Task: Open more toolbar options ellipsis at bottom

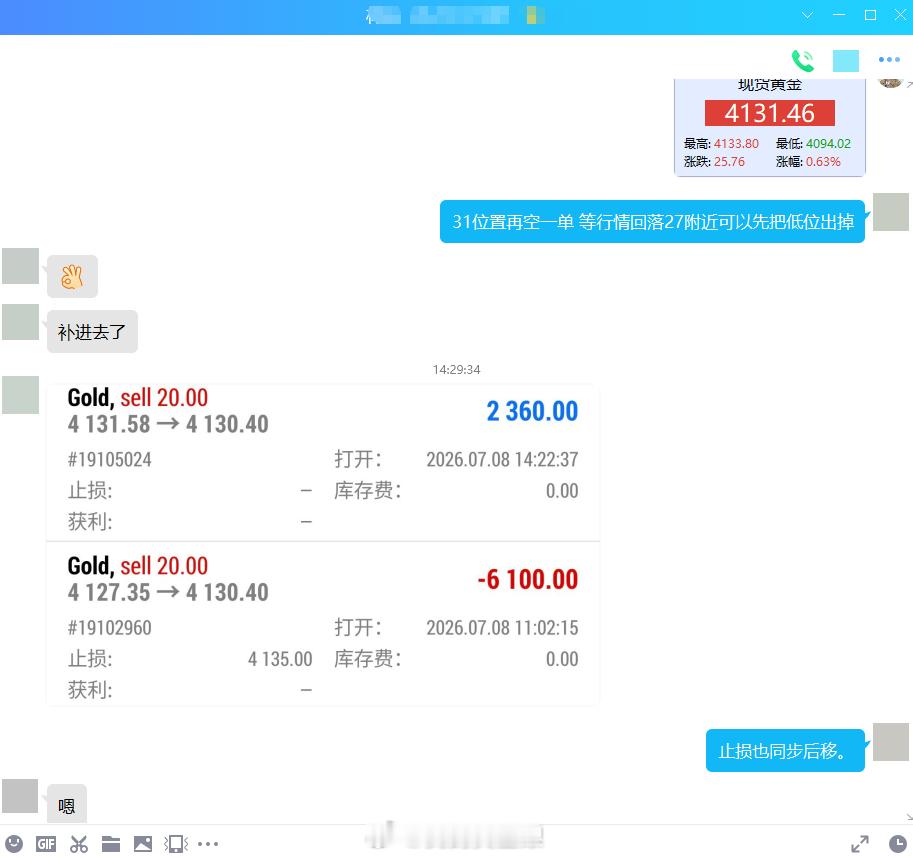Action: pyautogui.click(x=208, y=843)
